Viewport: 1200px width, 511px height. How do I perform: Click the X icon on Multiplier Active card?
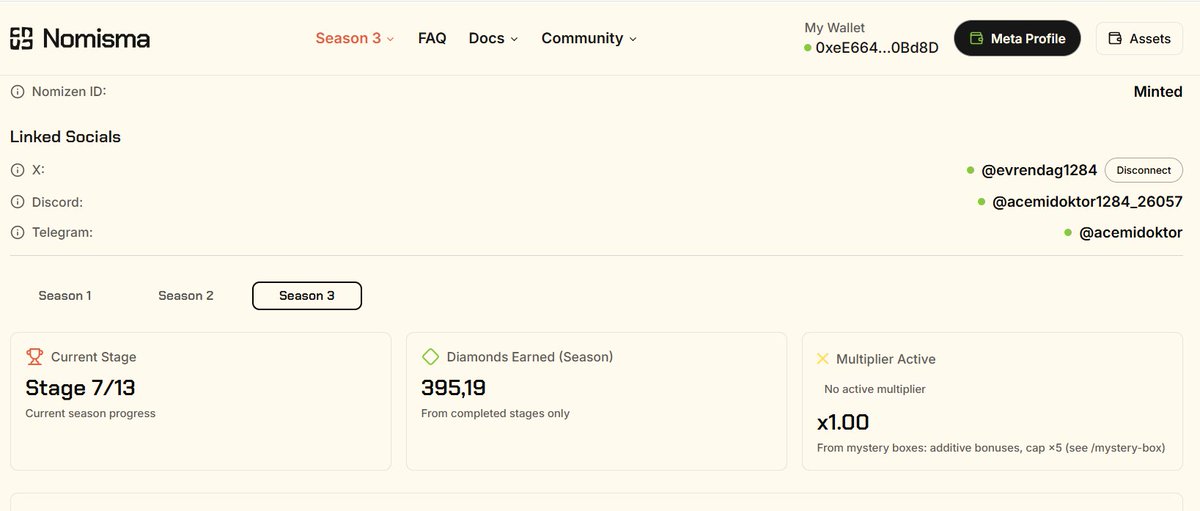point(823,358)
